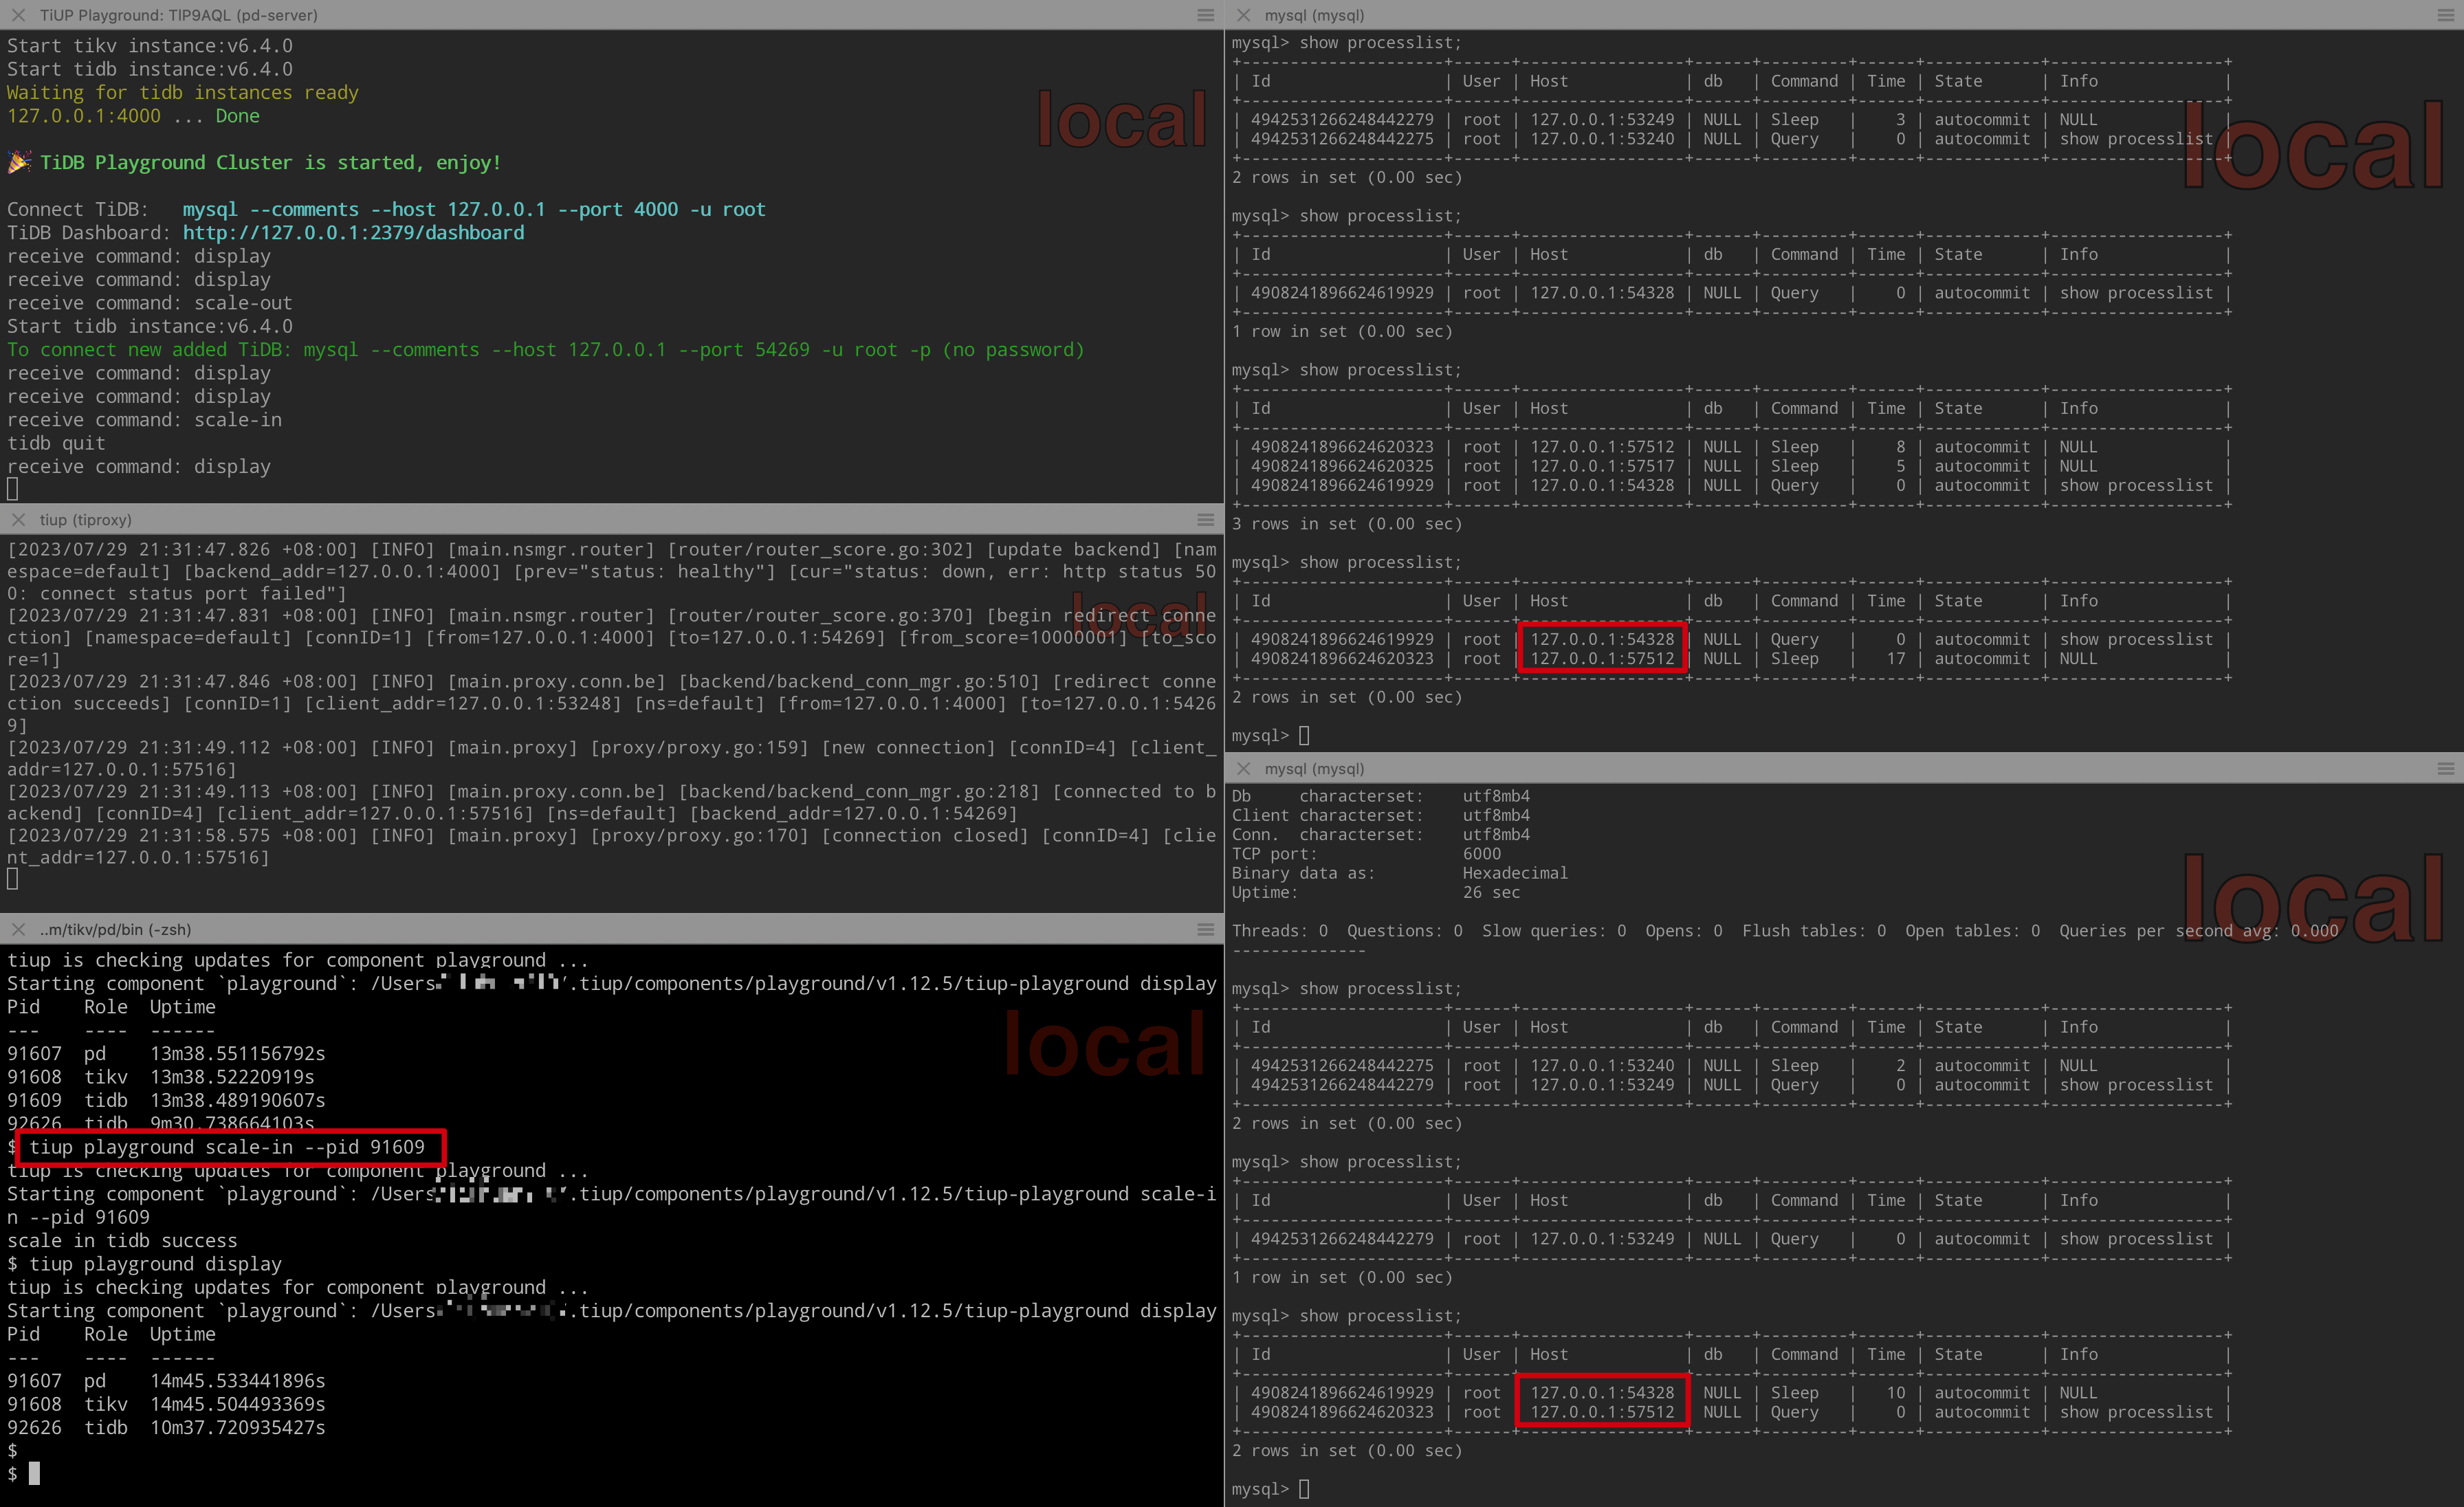Select the 'TiUP Playground: TIP9AQL (pd-server)' title
The image size is (2464, 1507).
pos(178,15)
